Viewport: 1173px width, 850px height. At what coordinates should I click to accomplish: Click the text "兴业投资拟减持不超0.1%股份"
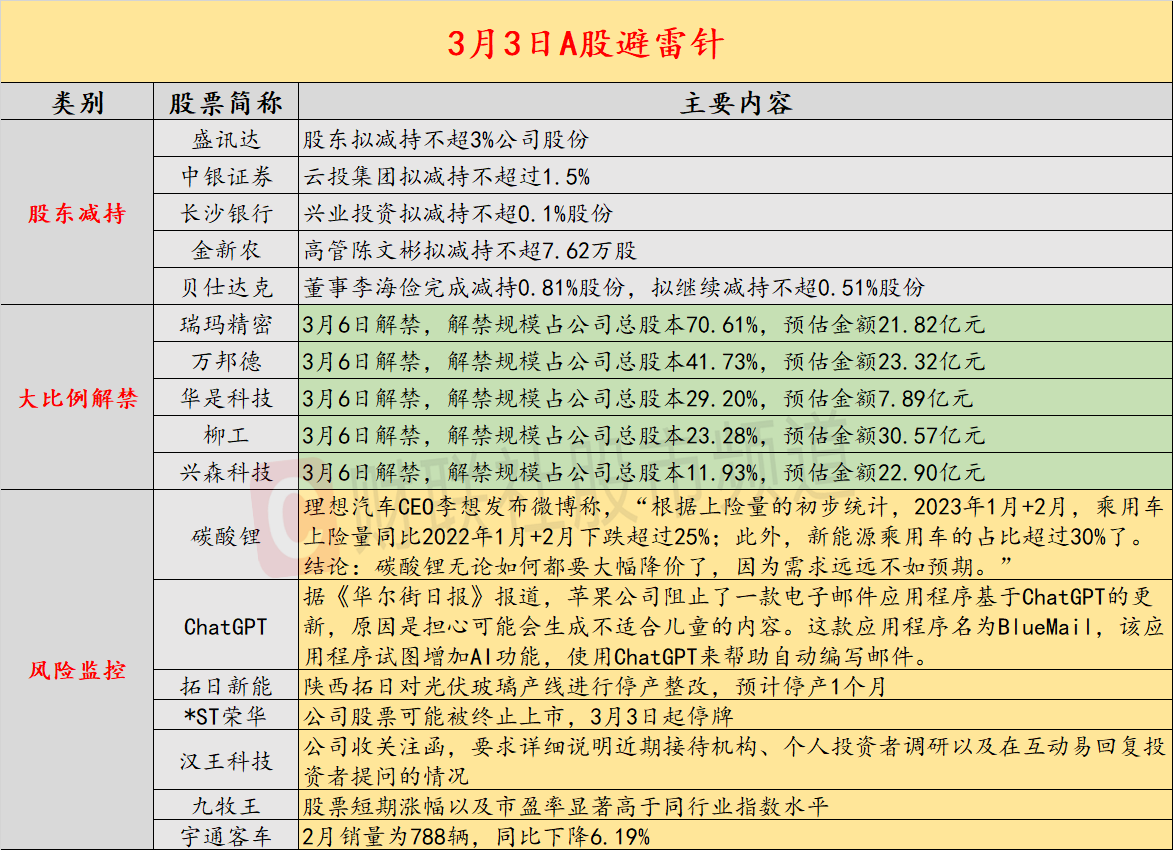(x=458, y=213)
